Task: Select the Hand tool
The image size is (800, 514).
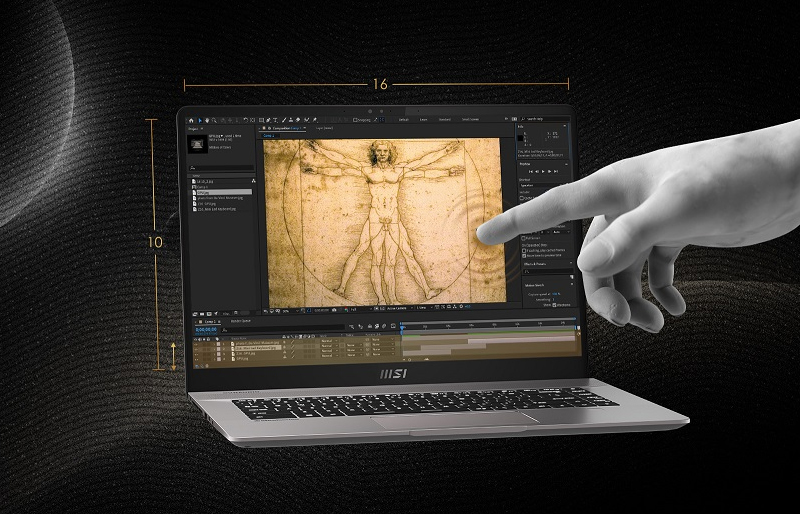Action: point(207,120)
